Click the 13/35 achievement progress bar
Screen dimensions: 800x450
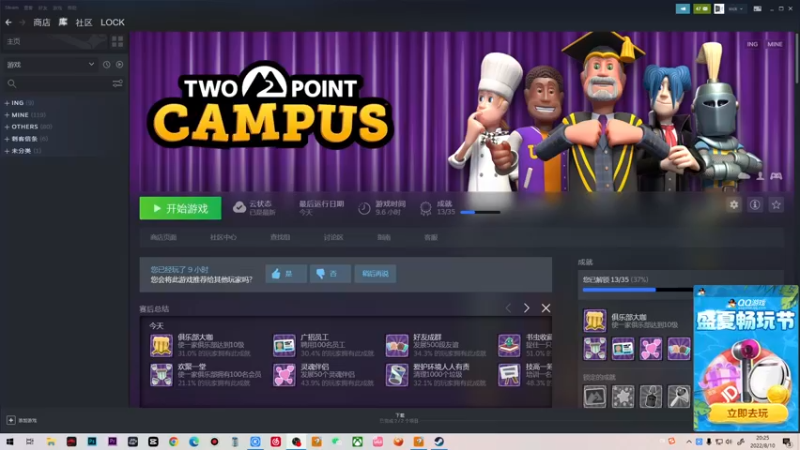pyautogui.click(x=480, y=212)
